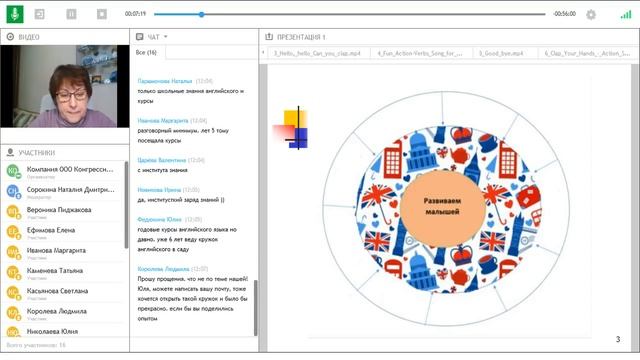Click the exit icon next to microphone

pyautogui.click(x=40, y=14)
